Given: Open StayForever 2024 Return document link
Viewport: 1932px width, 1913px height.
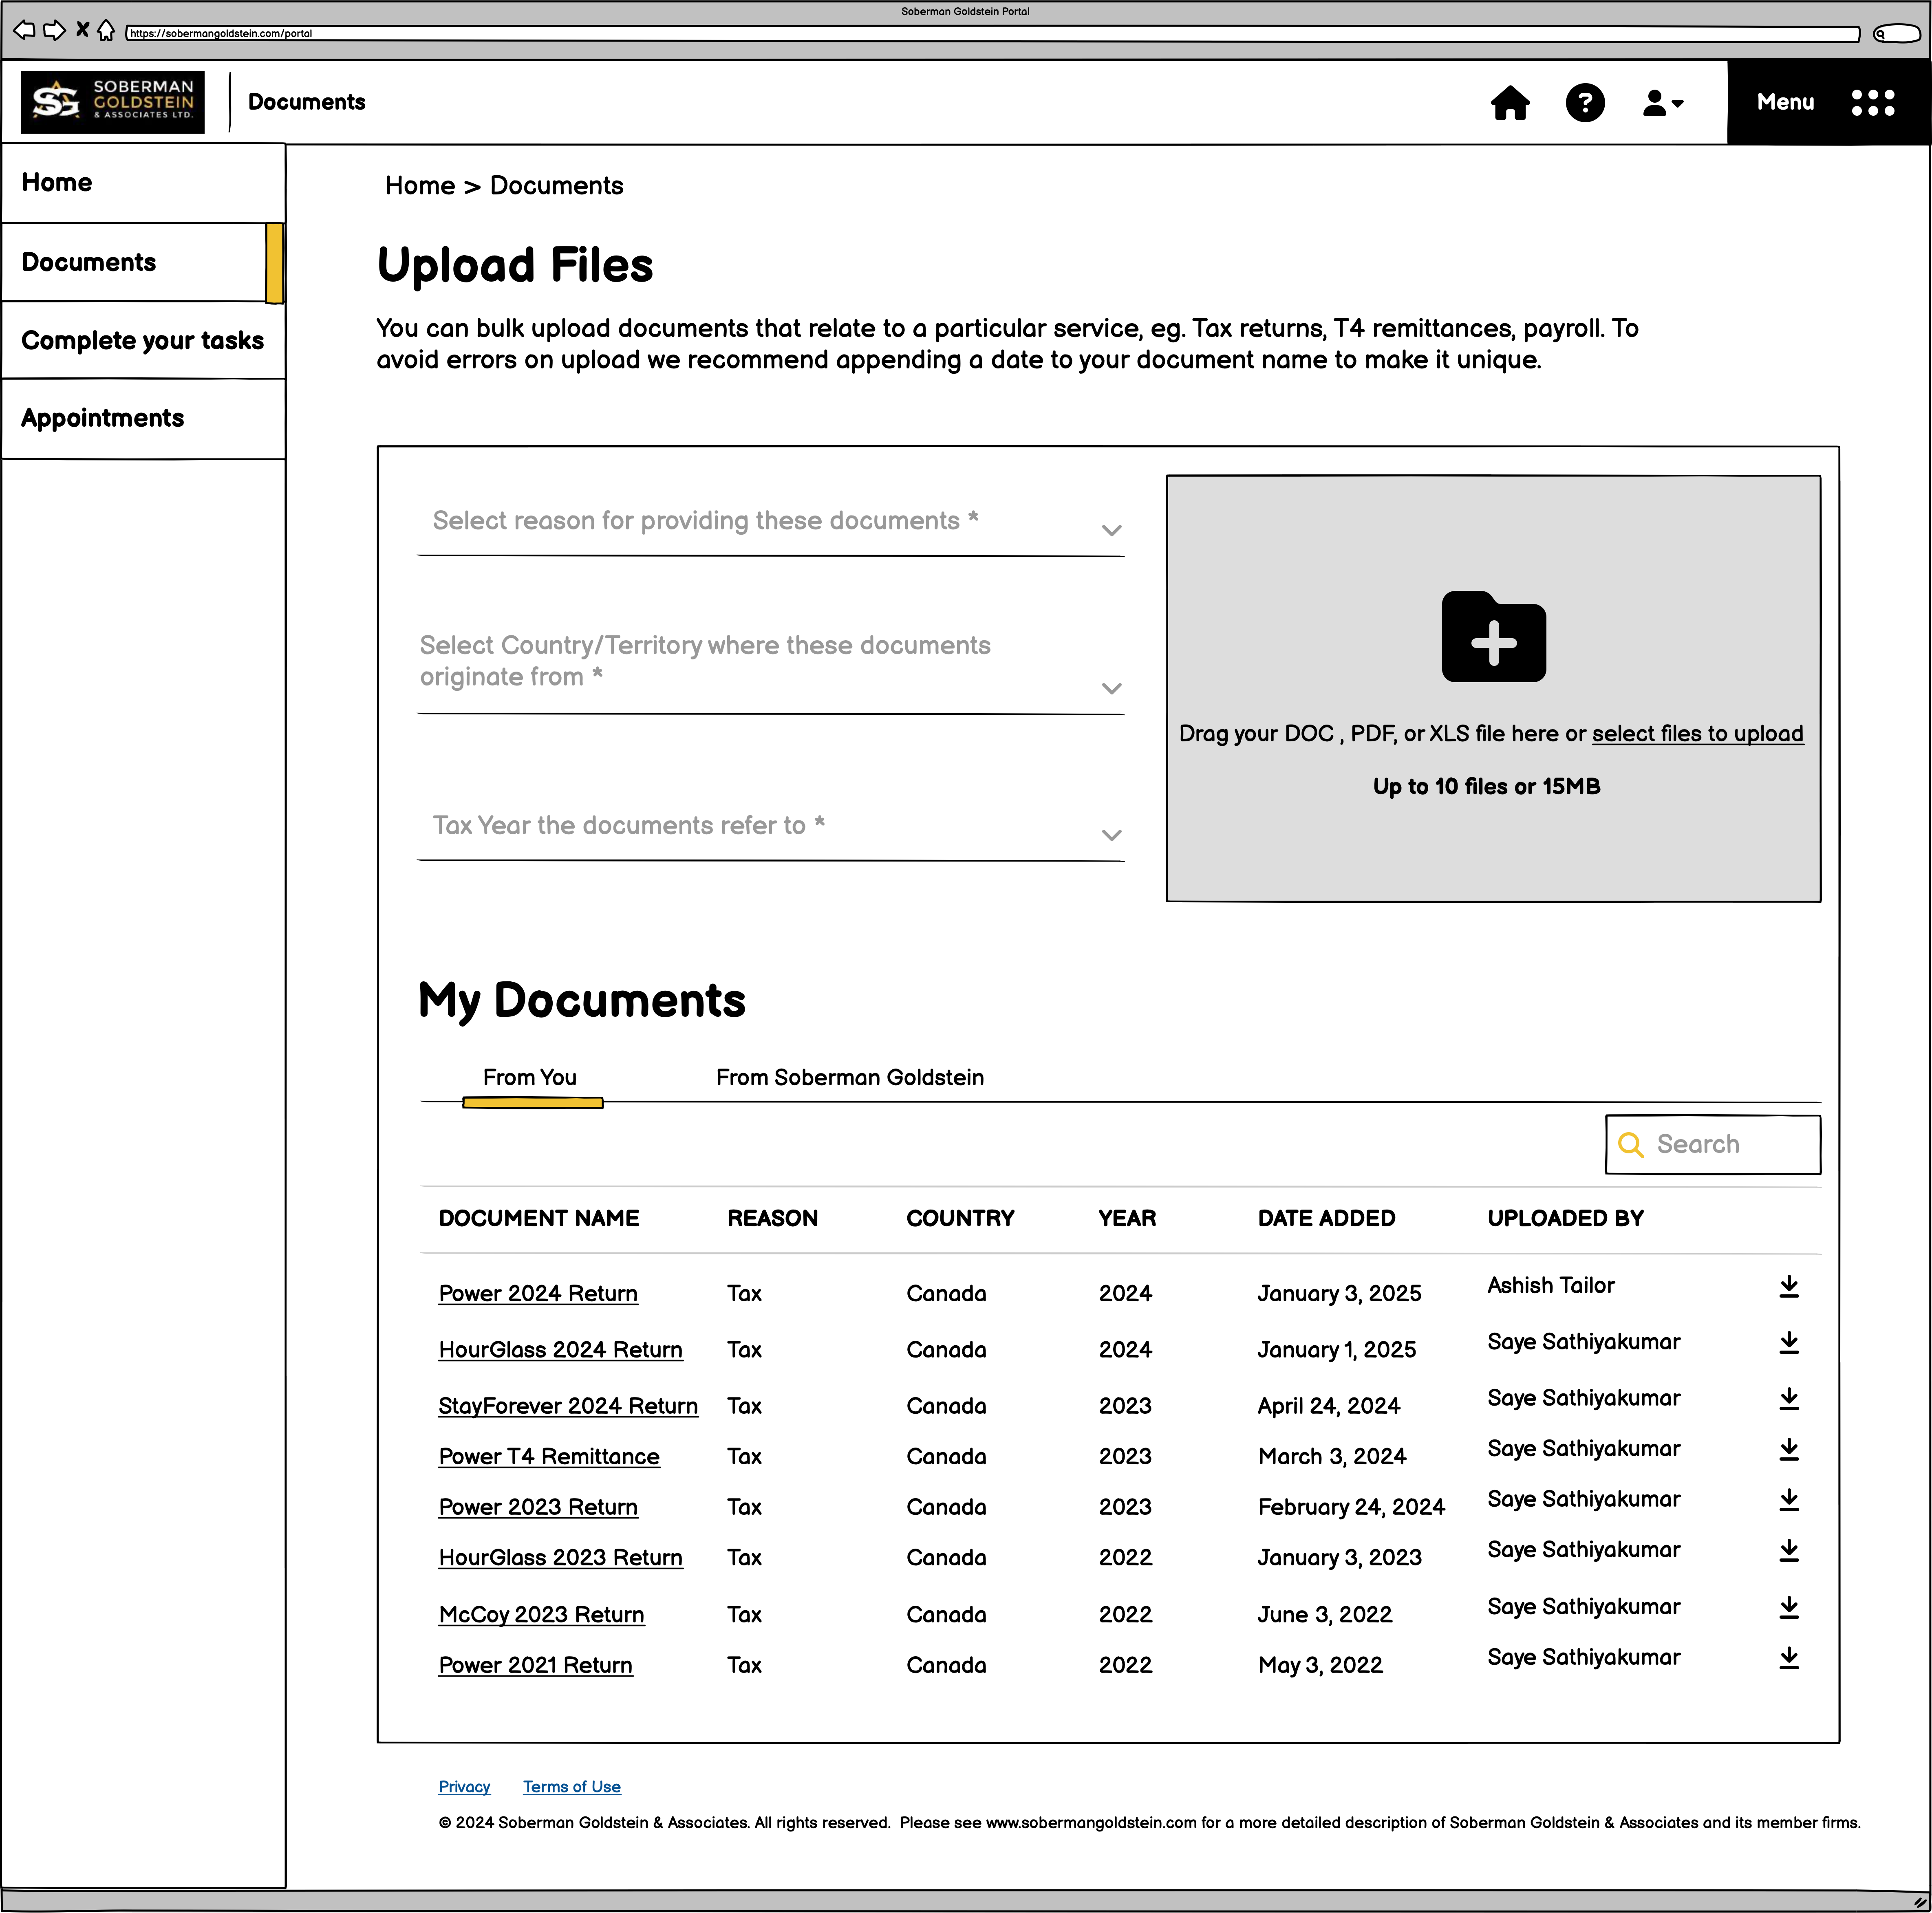Looking at the screenshot, I should point(568,1406).
